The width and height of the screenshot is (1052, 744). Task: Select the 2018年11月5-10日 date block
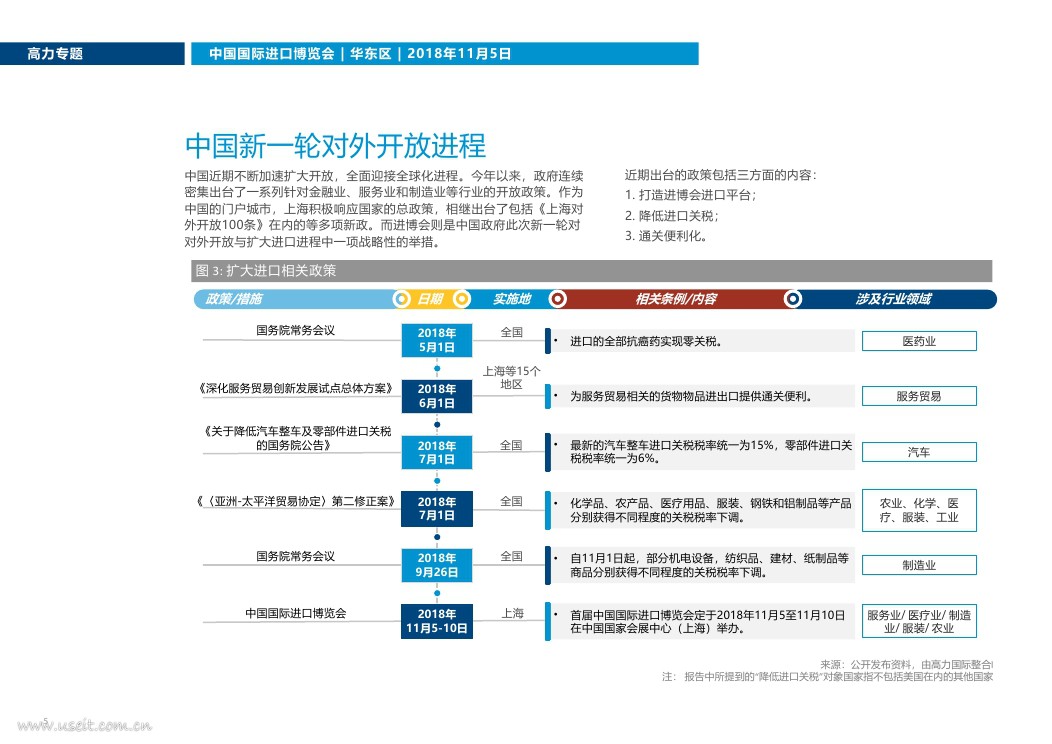(x=437, y=621)
